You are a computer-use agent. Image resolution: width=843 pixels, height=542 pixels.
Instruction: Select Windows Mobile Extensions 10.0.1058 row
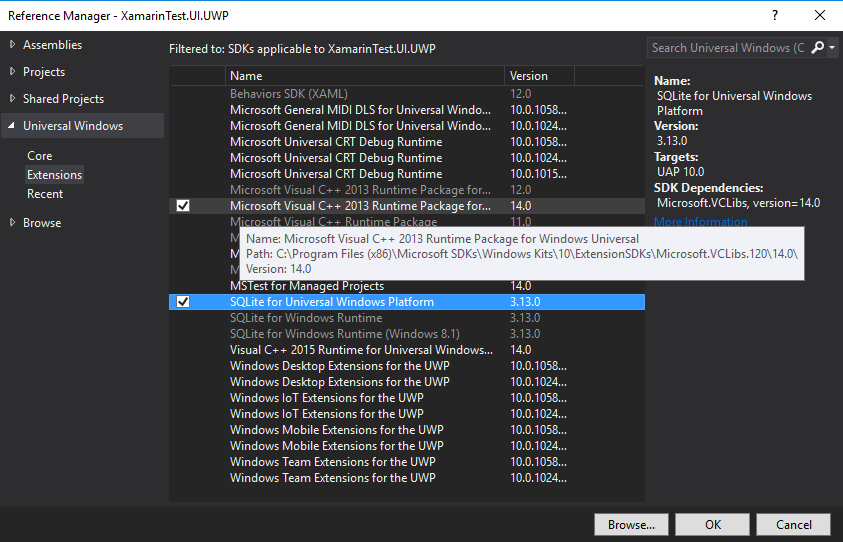coord(407,430)
